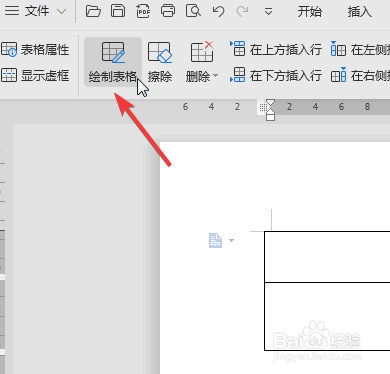The width and height of the screenshot is (390, 374).
Task: Expand quick access toolbar customize arrow
Action: (x=268, y=12)
